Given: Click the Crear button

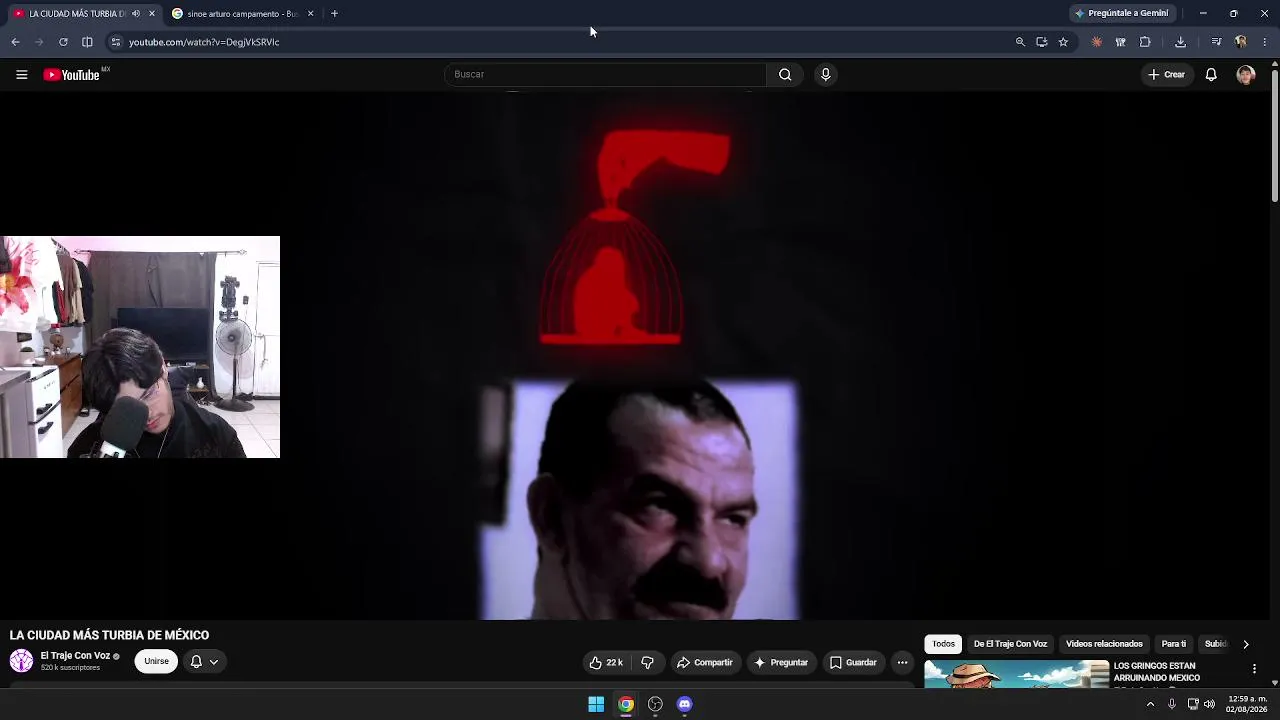Looking at the screenshot, I should pos(1166,75).
